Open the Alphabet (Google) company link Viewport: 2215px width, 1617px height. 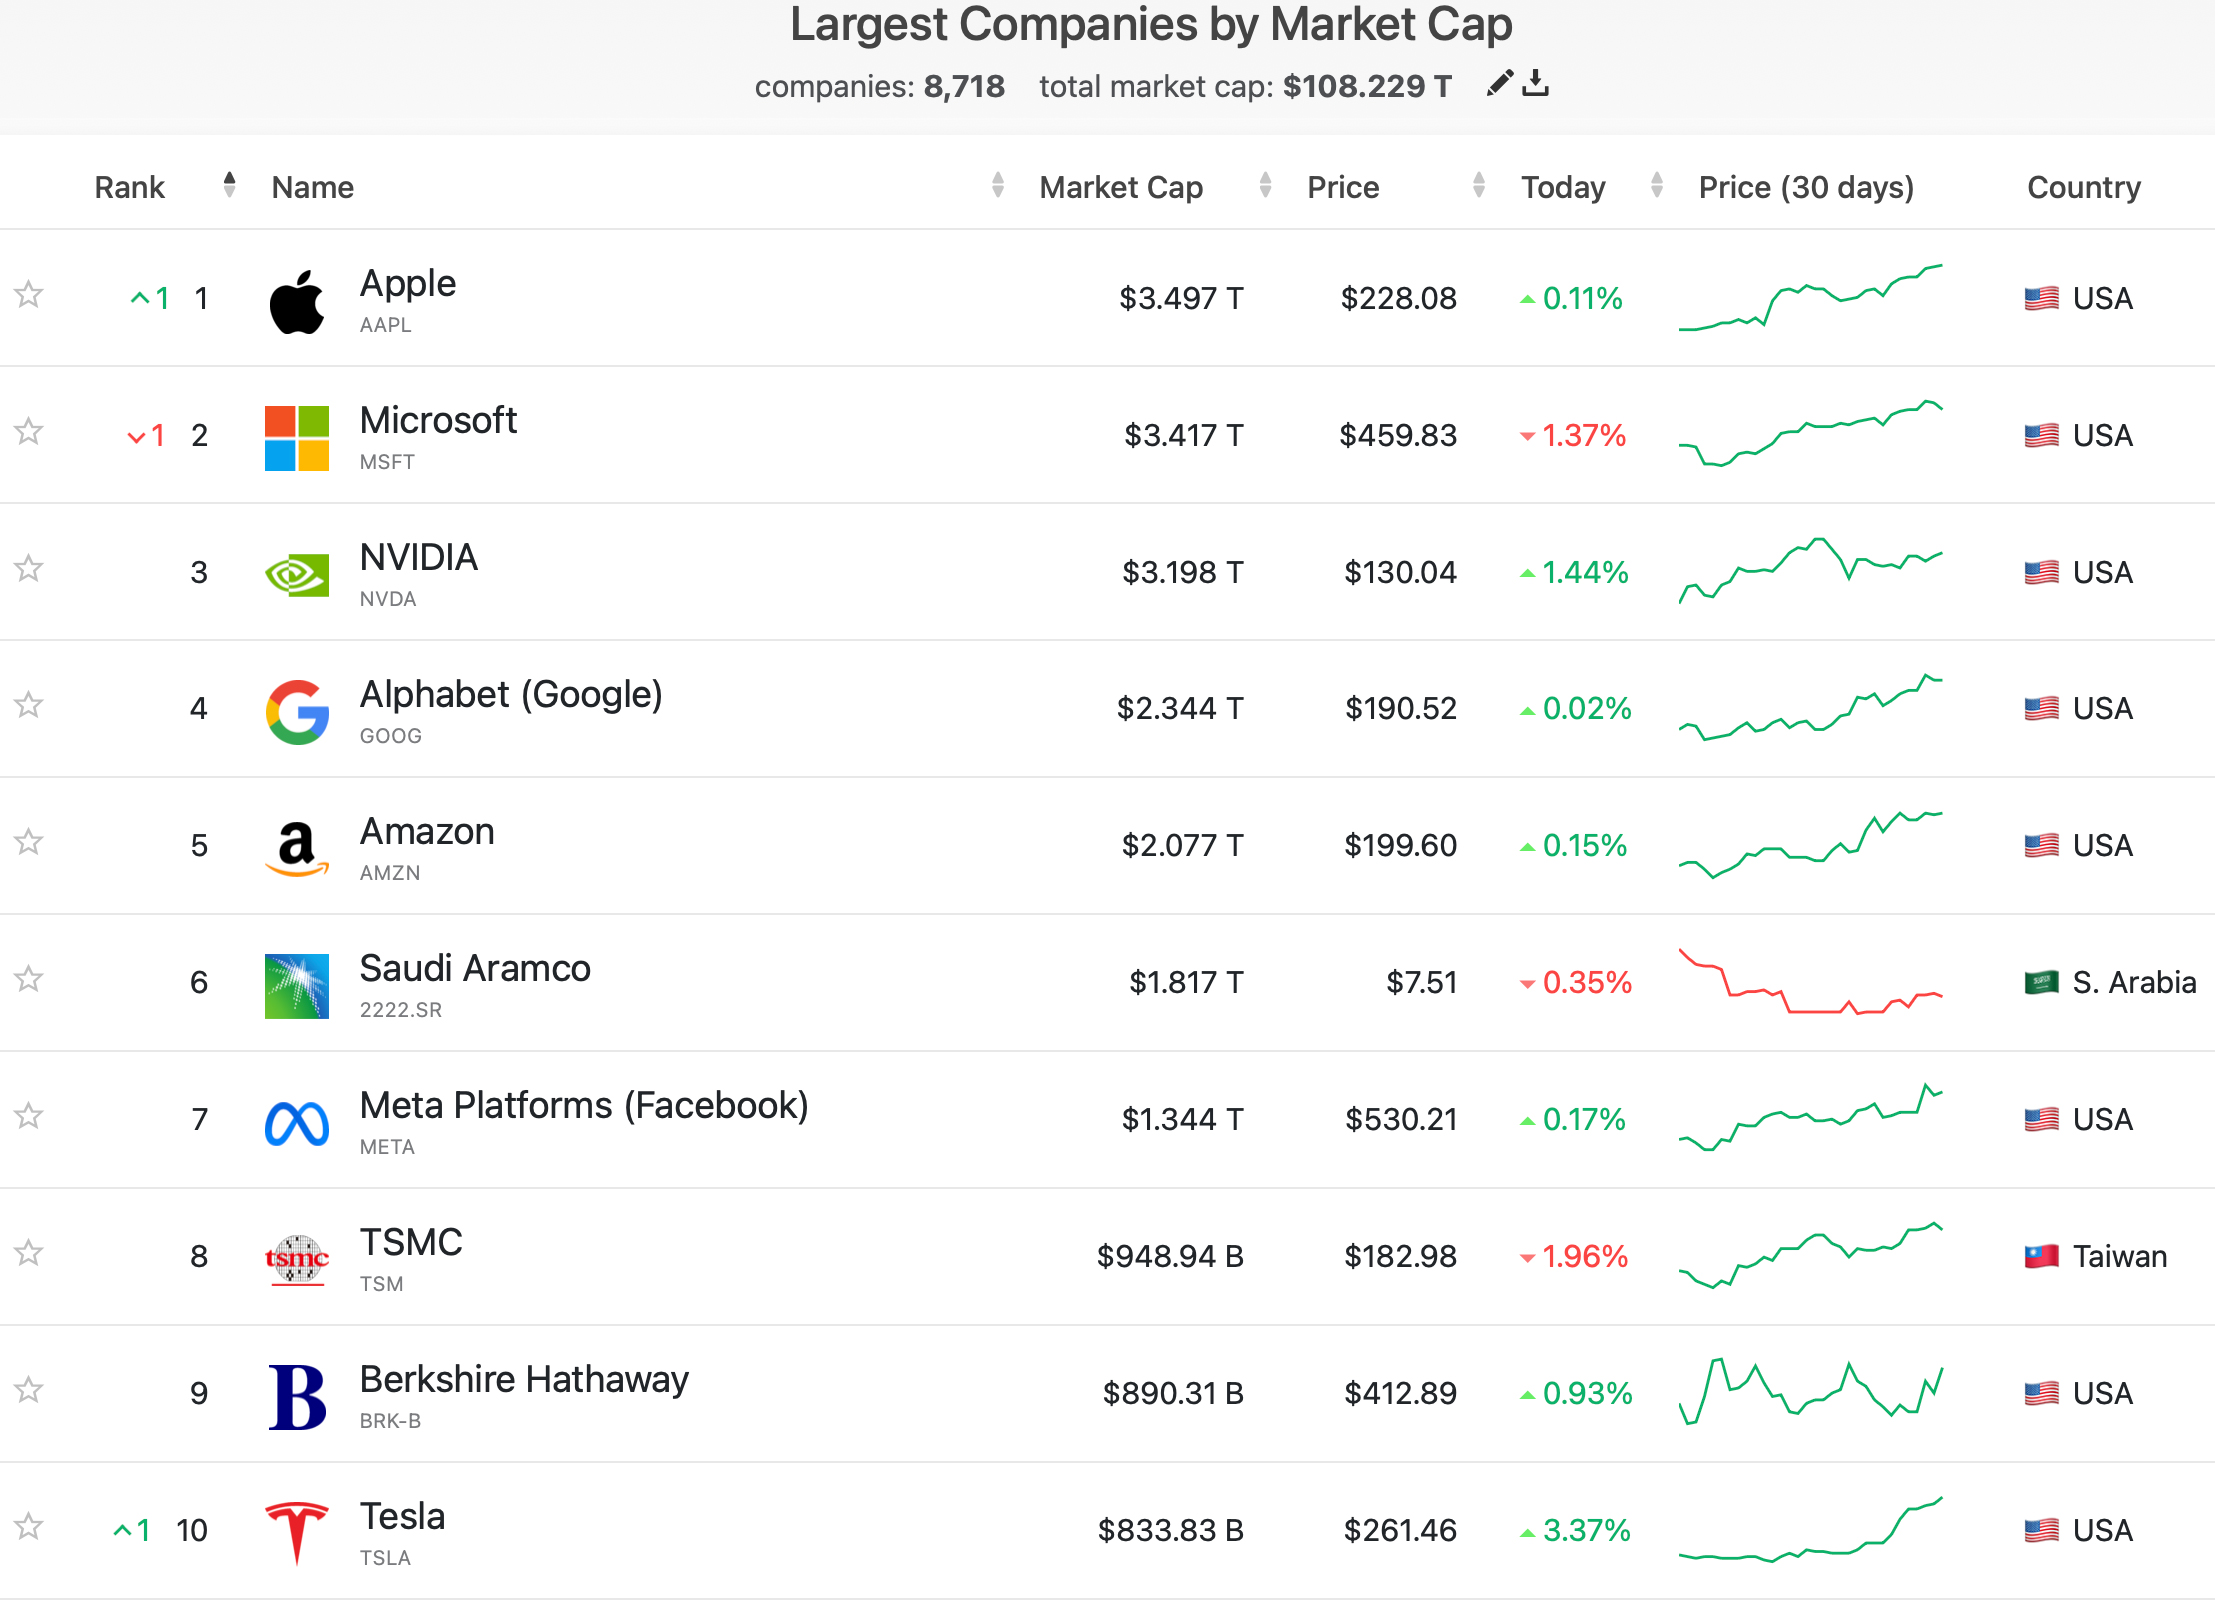[x=511, y=695]
